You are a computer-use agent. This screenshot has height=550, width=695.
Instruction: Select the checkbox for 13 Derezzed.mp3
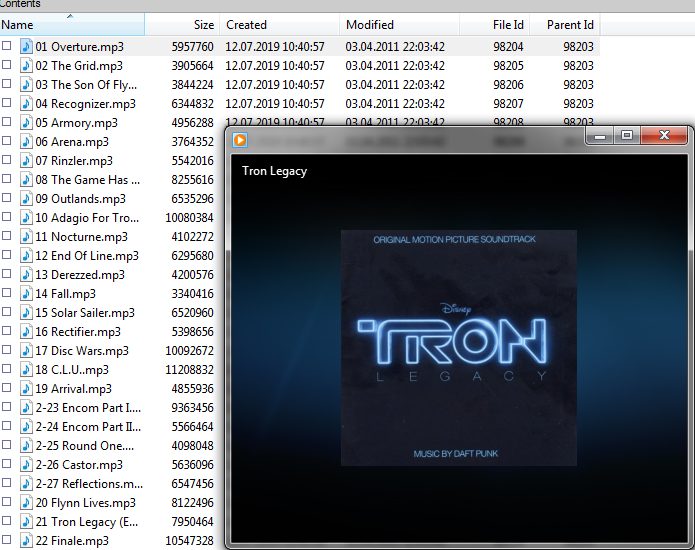(x=6, y=274)
